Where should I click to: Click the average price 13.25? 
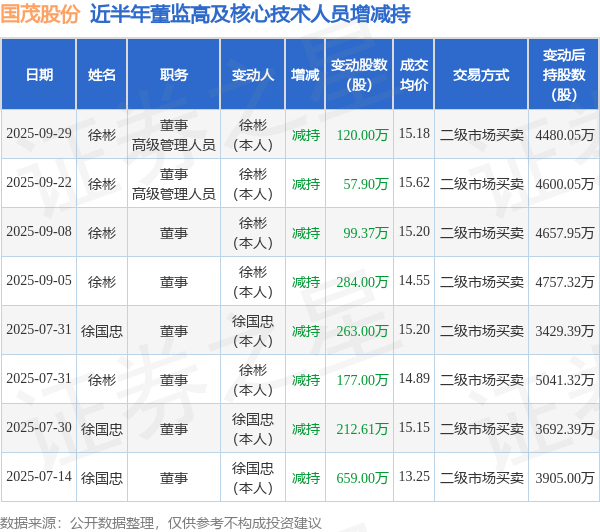[x=414, y=477]
